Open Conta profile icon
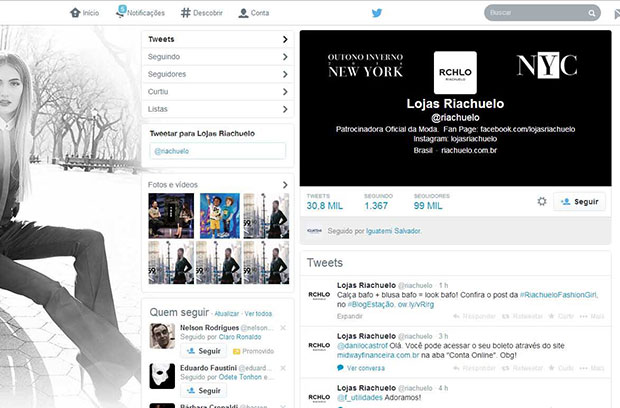The image size is (620, 408). coord(243,13)
